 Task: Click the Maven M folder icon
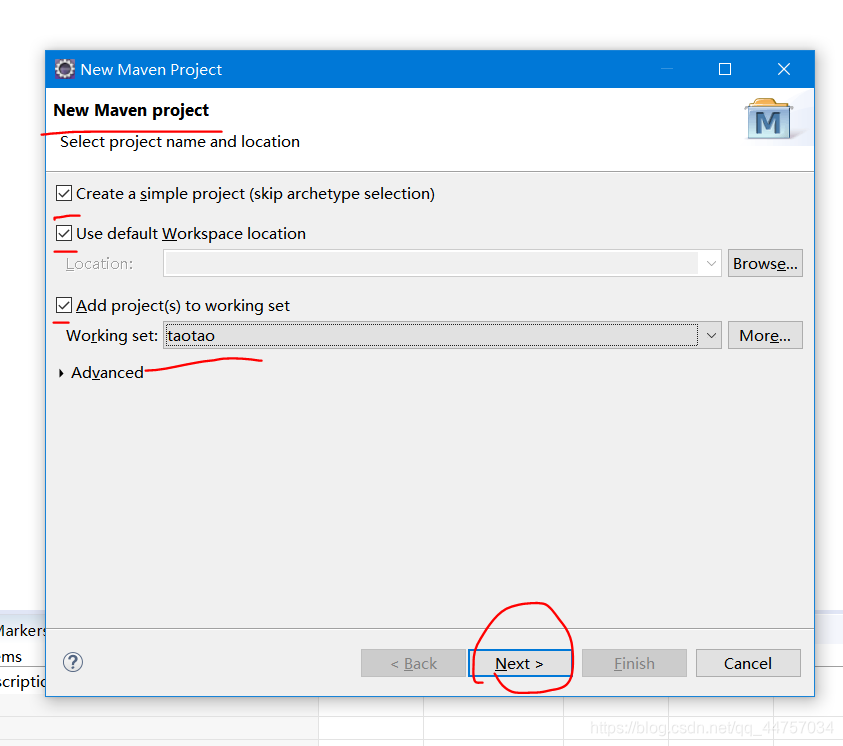coord(769,119)
